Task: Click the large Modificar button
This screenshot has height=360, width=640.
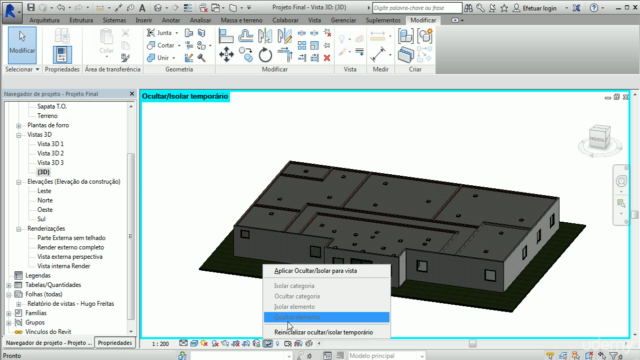Action: click(x=22, y=45)
